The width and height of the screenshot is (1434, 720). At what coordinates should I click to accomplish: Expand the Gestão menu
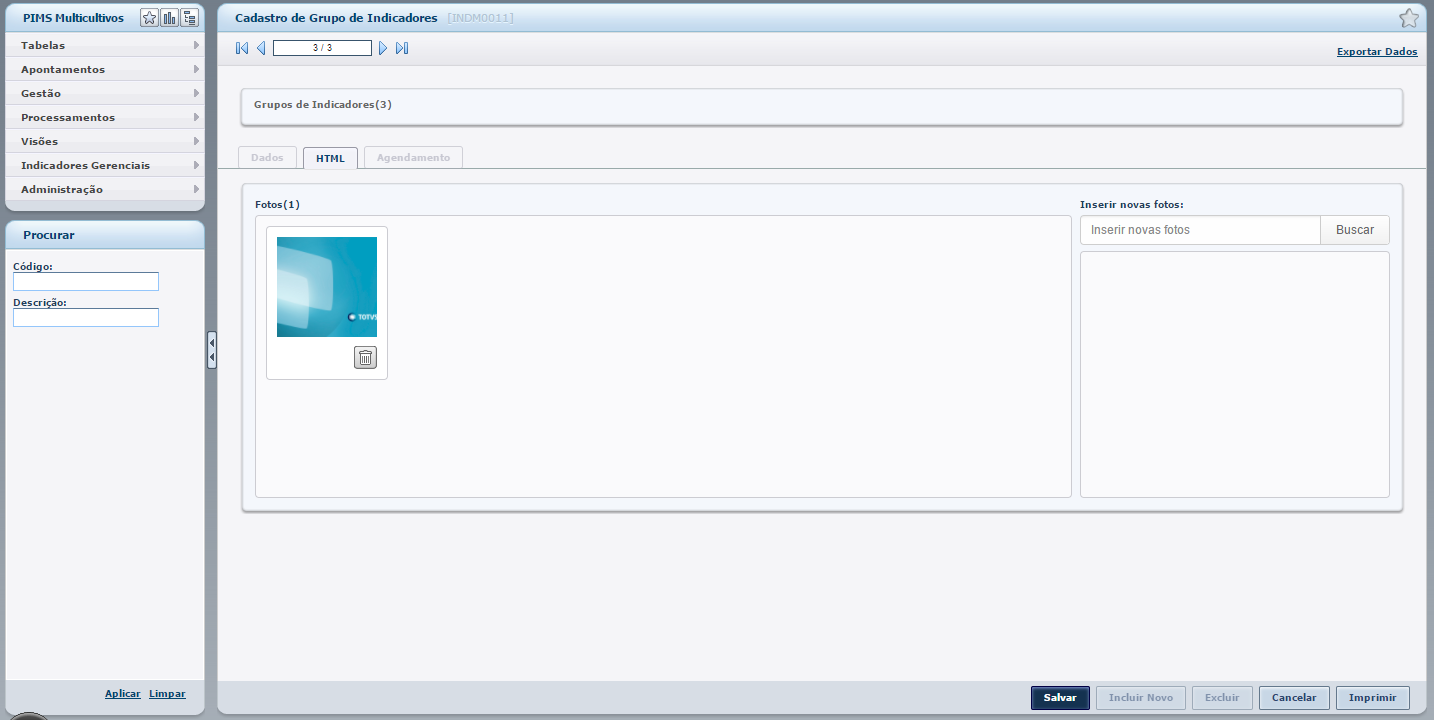point(105,93)
